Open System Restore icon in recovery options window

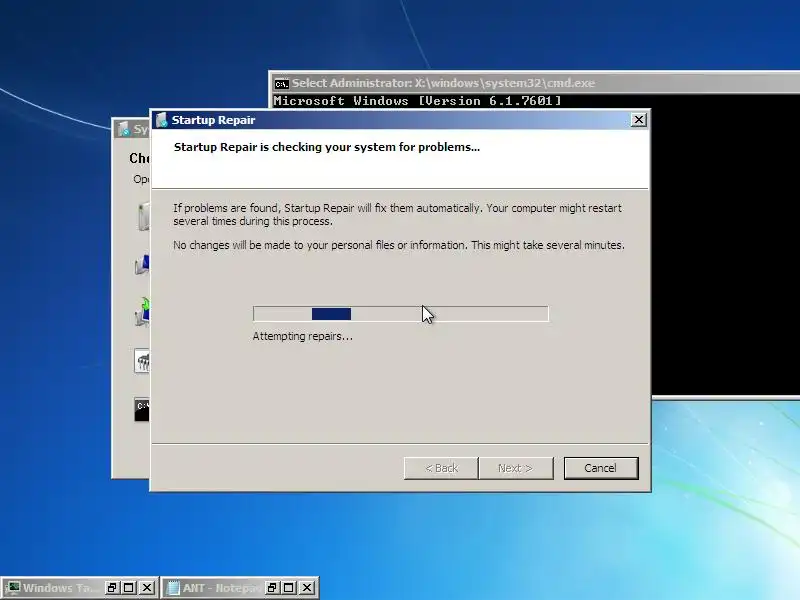(142, 265)
